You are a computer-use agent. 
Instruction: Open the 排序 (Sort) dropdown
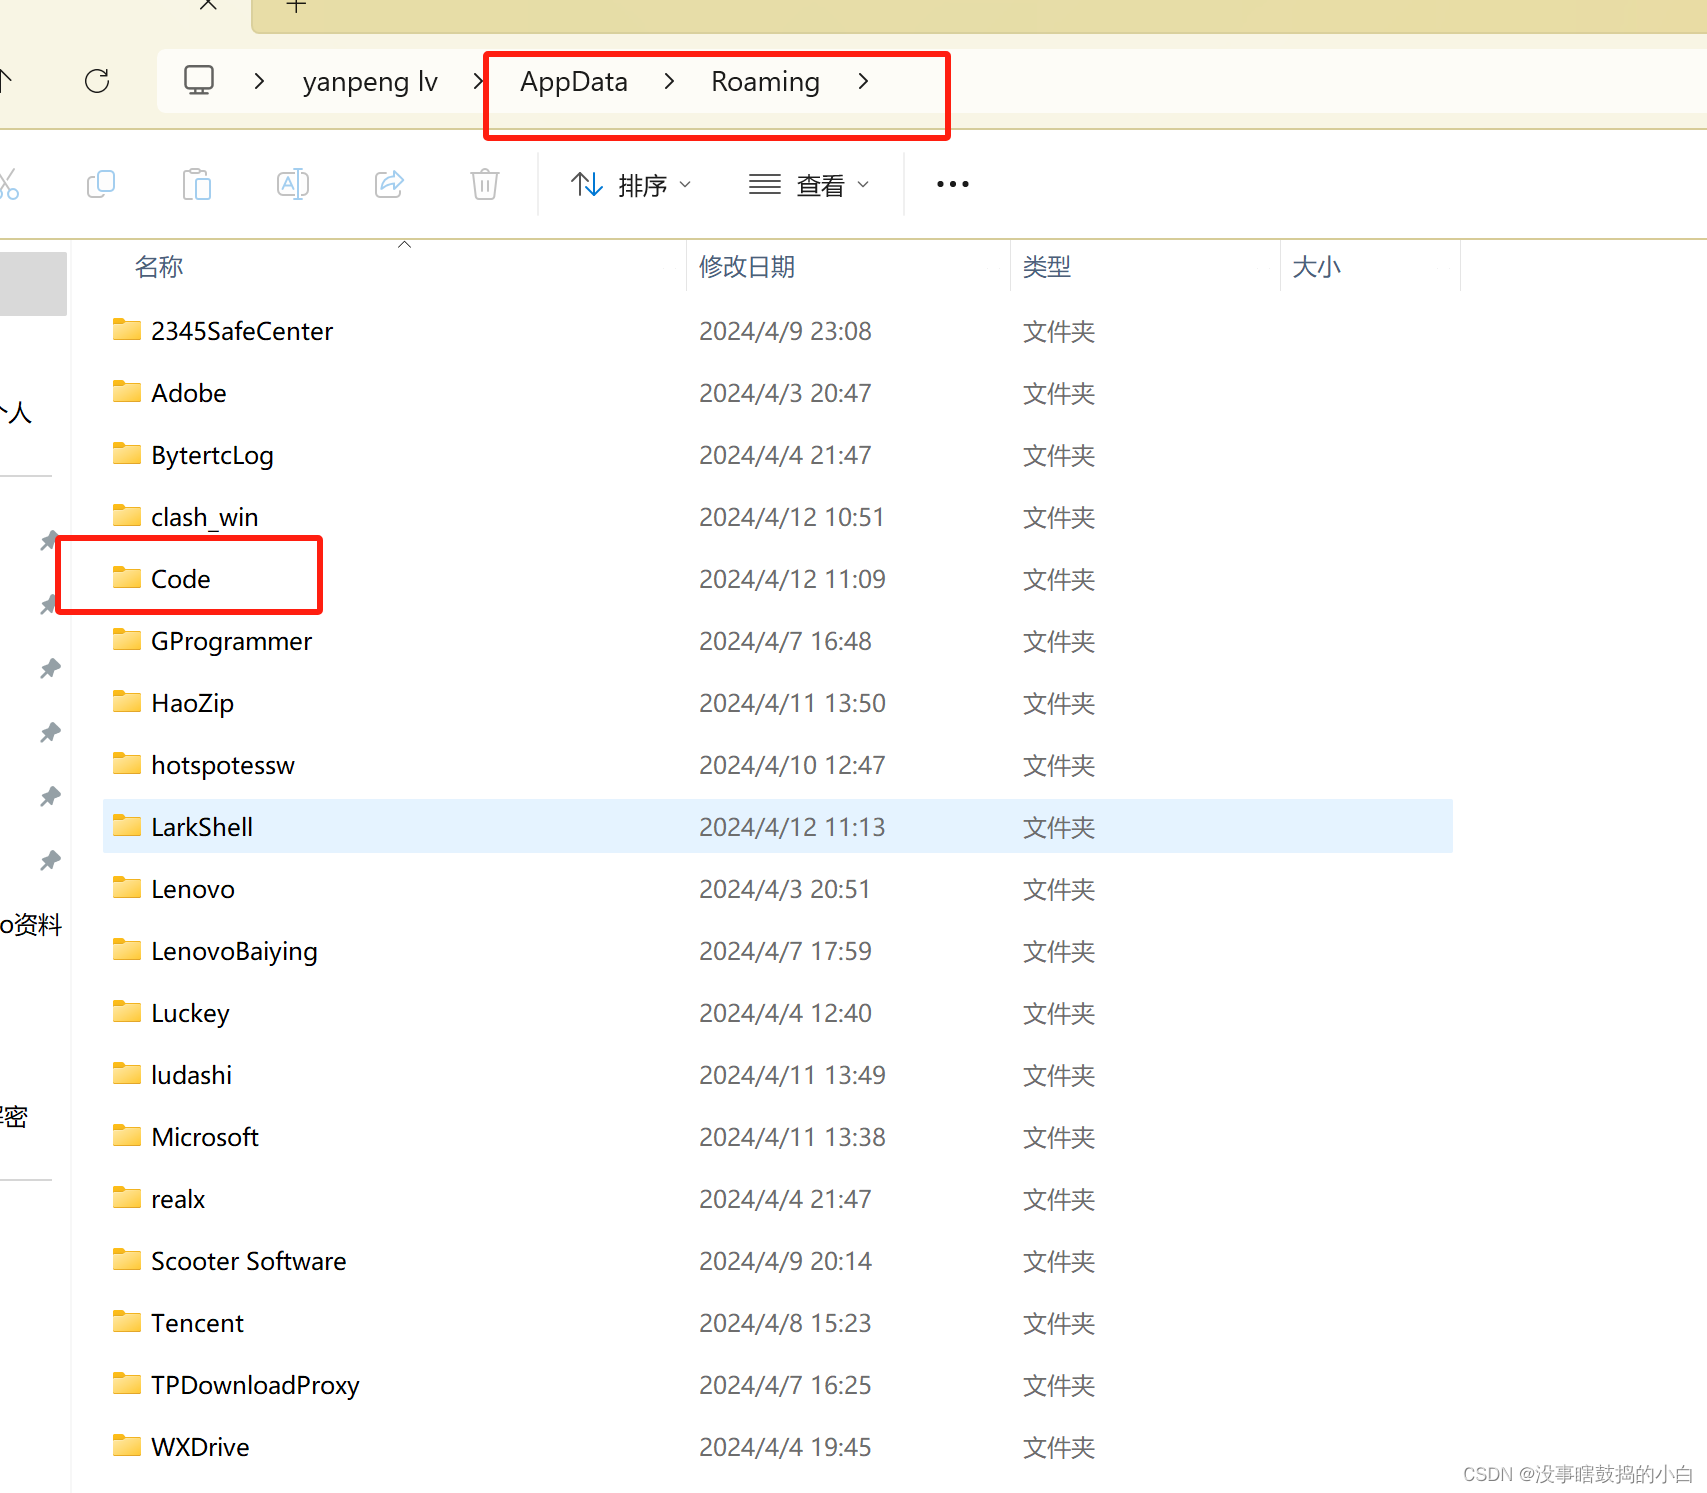pos(630,184)
